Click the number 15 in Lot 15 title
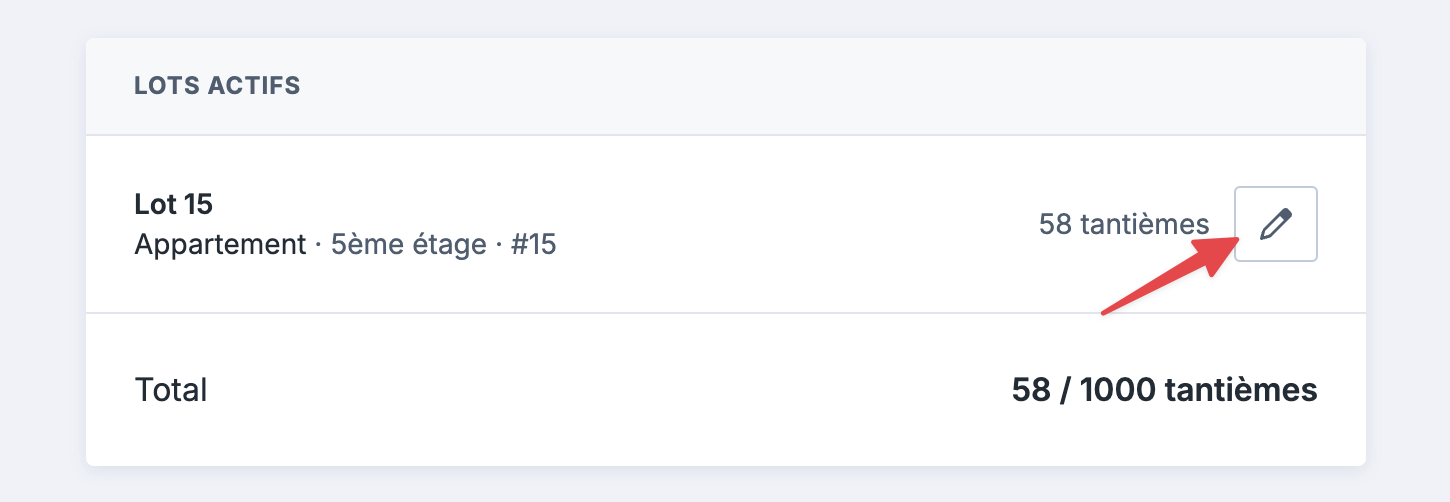Screen dimensions: 1450x502 (198, 204)
